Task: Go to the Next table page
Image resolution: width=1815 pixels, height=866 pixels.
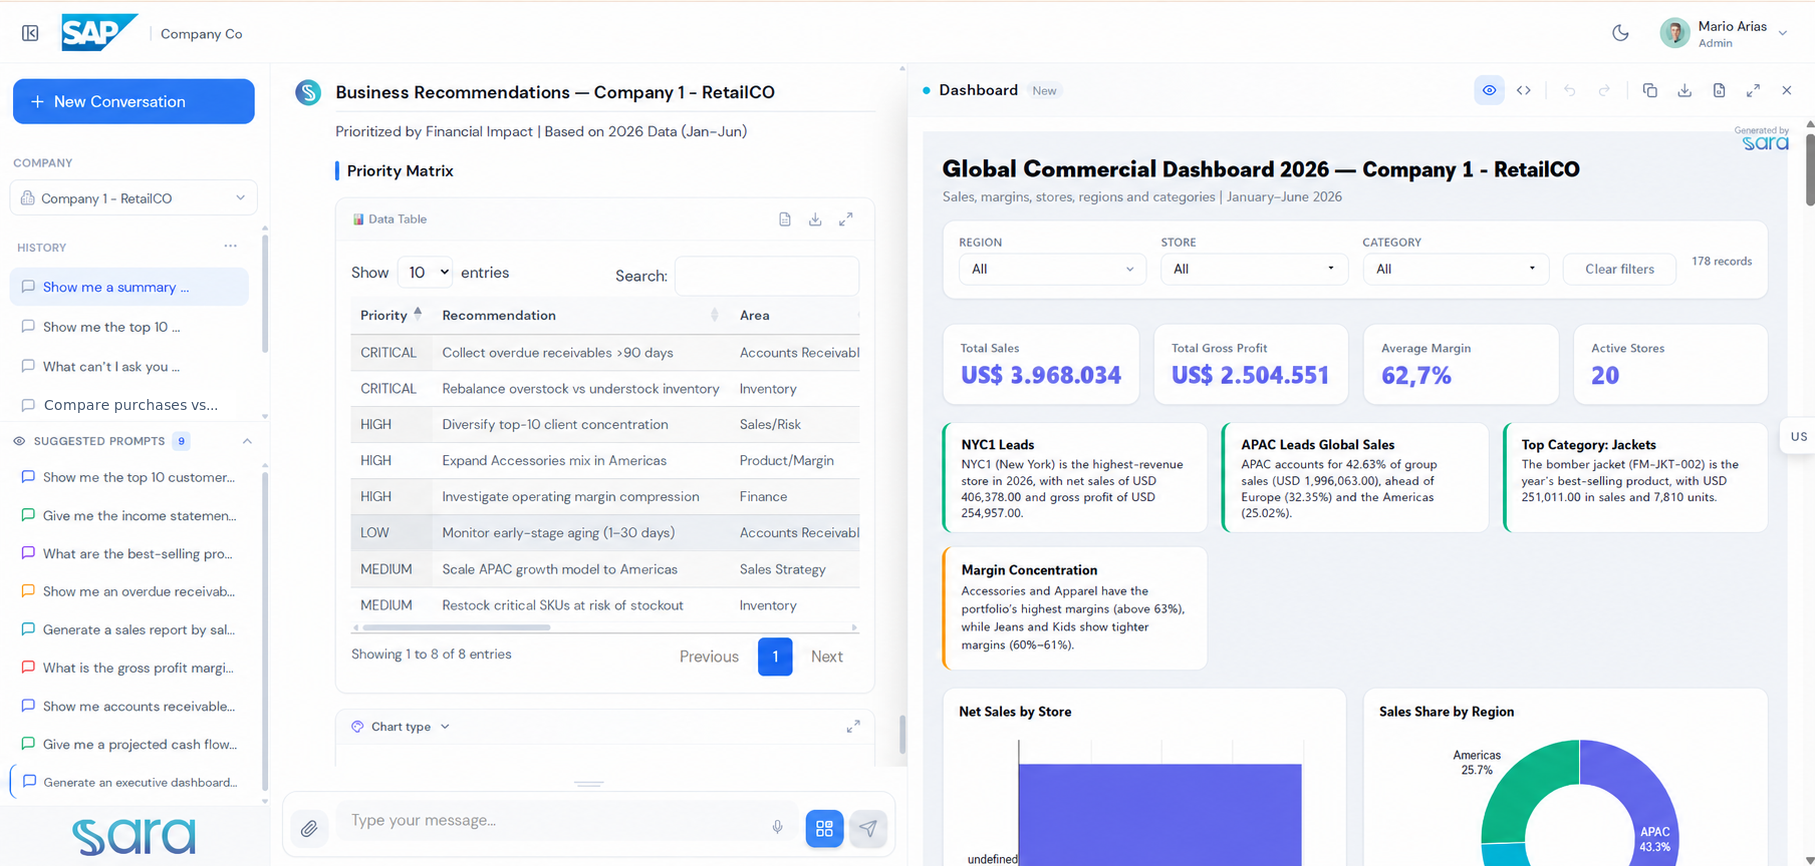Action: 827,657
